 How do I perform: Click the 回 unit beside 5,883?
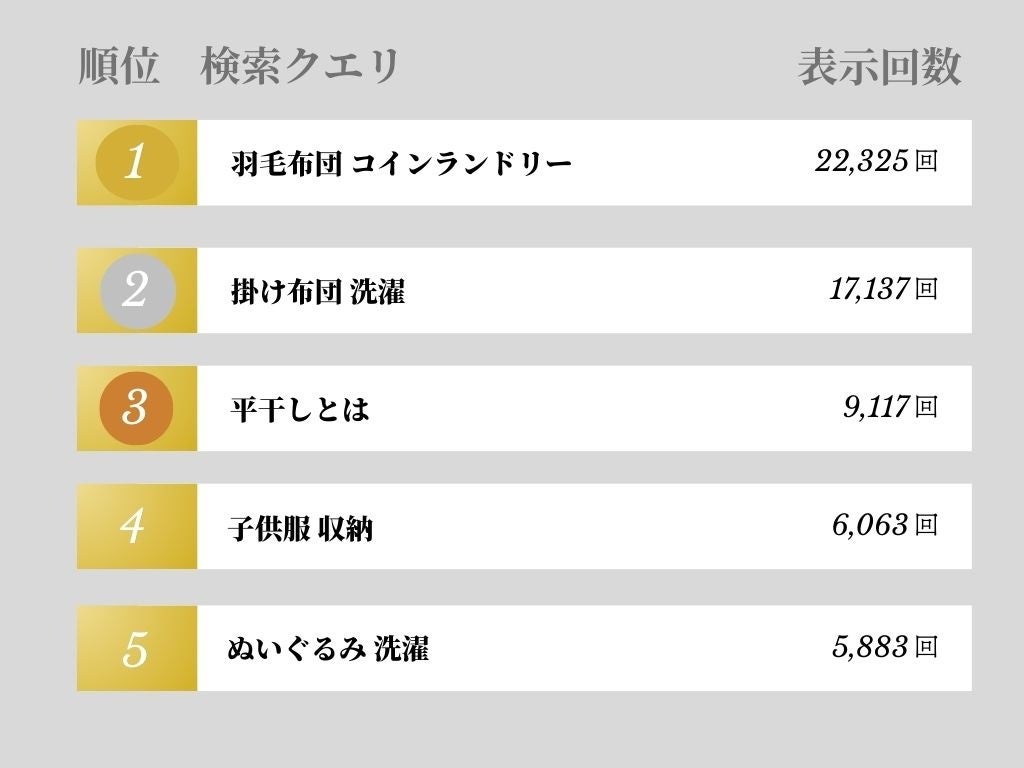[x=926, y=647]
